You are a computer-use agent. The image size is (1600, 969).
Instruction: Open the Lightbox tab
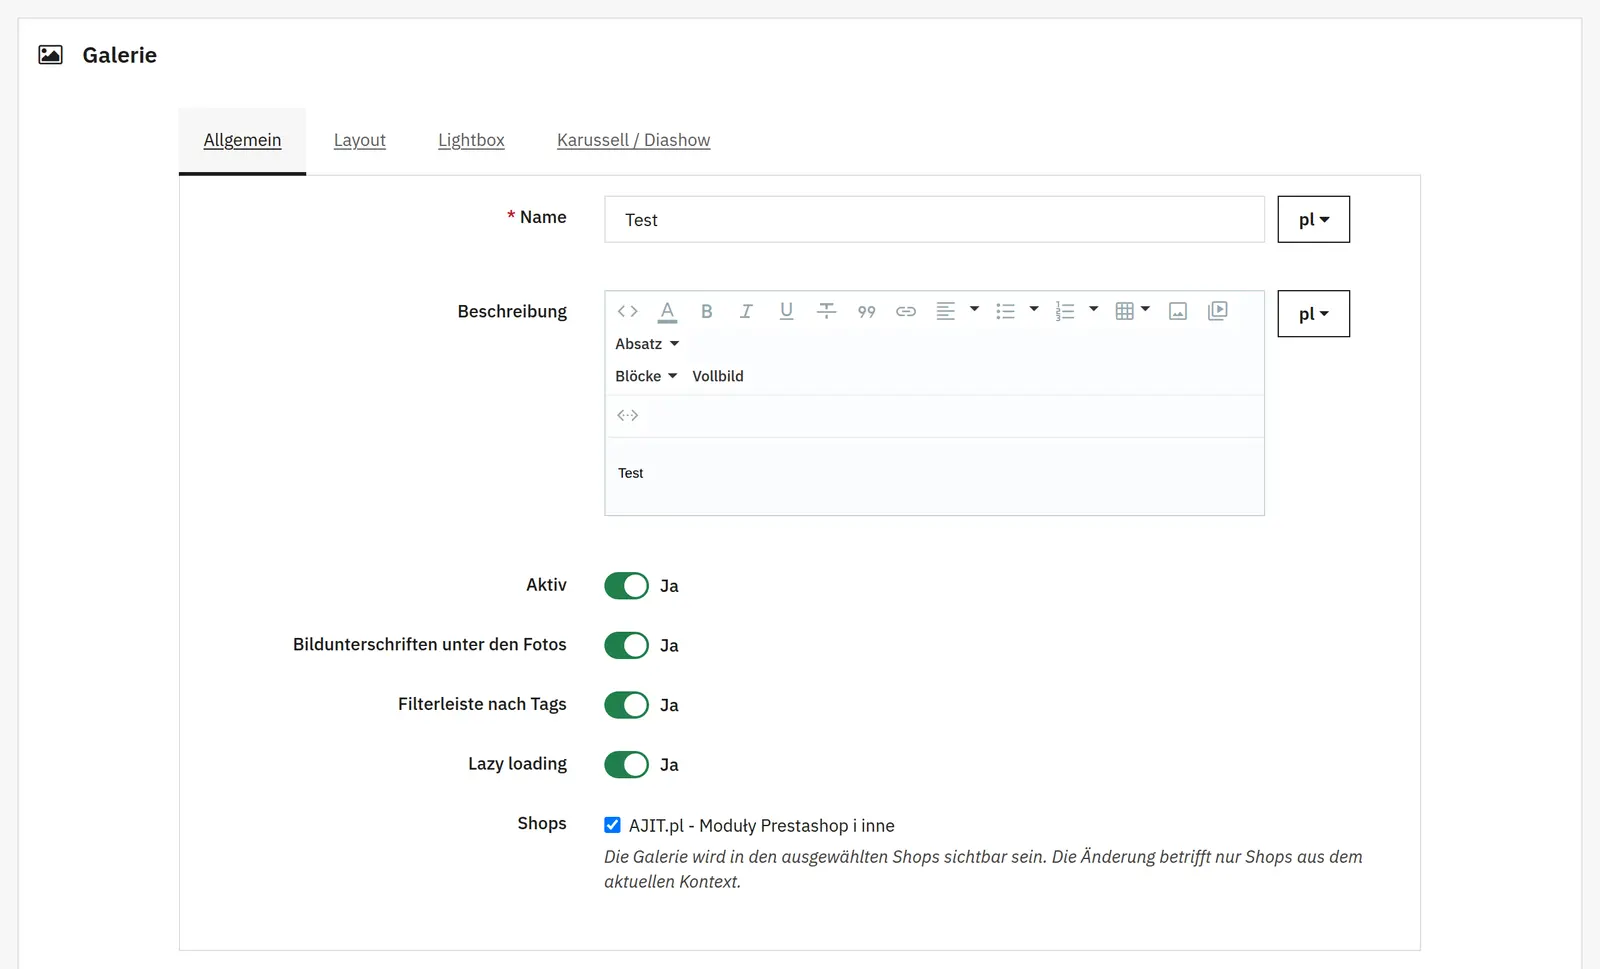coord(471,140)
